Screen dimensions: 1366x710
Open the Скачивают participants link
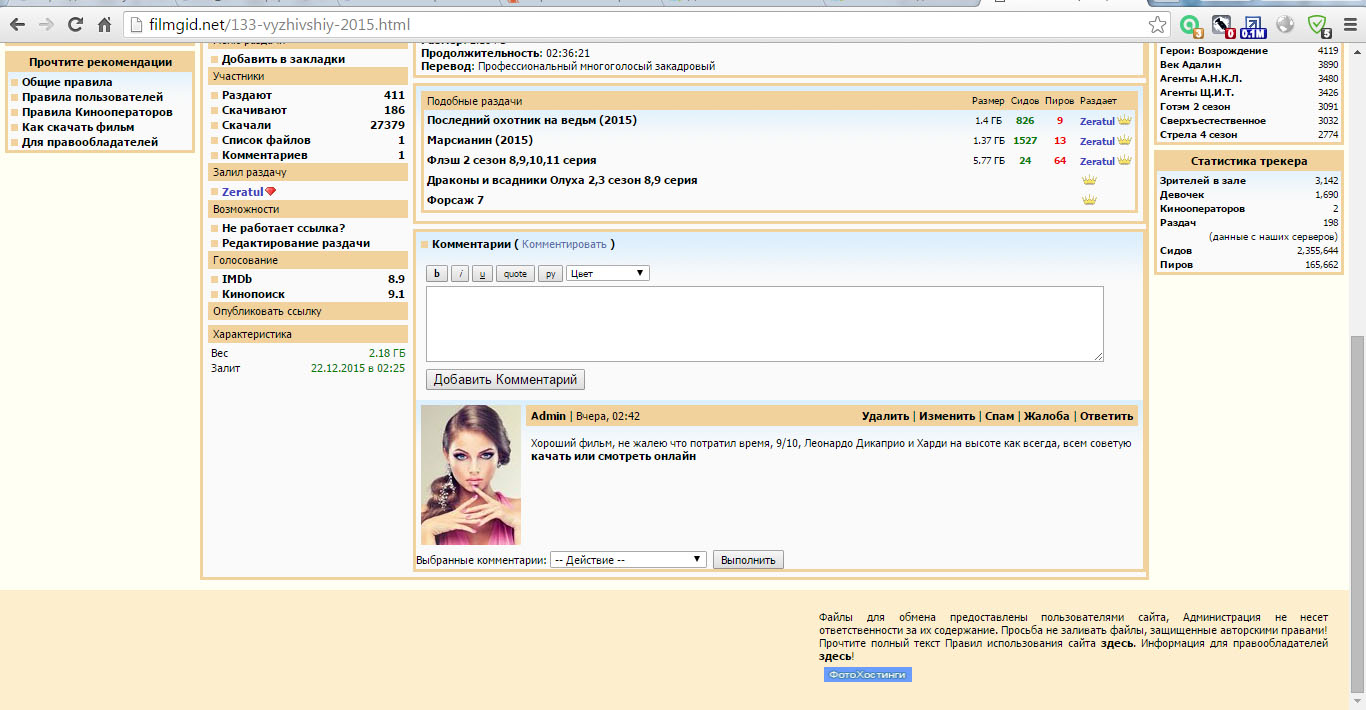click(x=254, y=110)
